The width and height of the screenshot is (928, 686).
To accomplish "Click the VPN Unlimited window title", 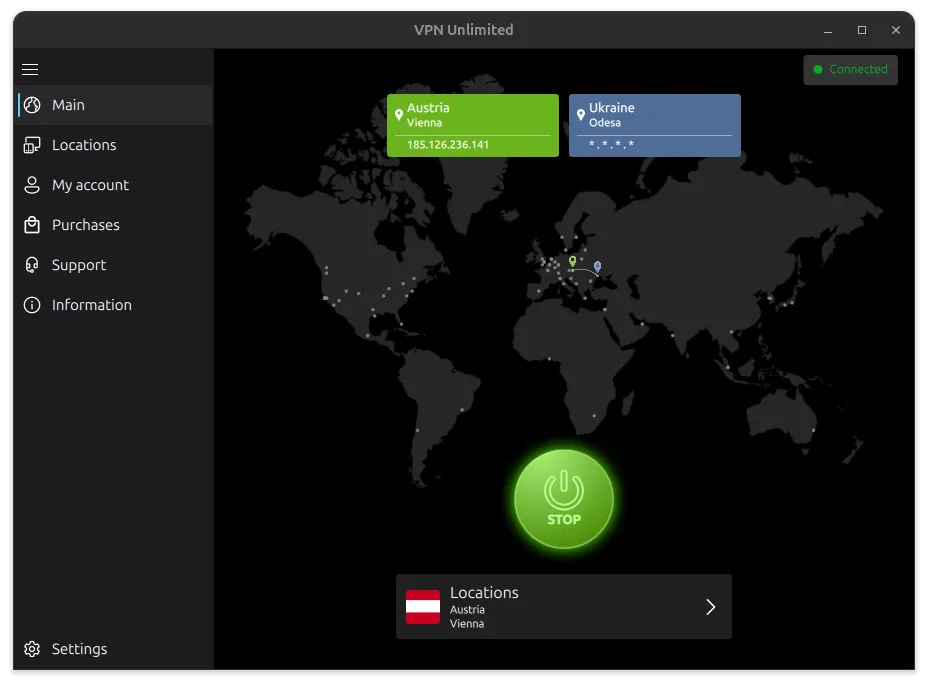I will tap(463, 30).
